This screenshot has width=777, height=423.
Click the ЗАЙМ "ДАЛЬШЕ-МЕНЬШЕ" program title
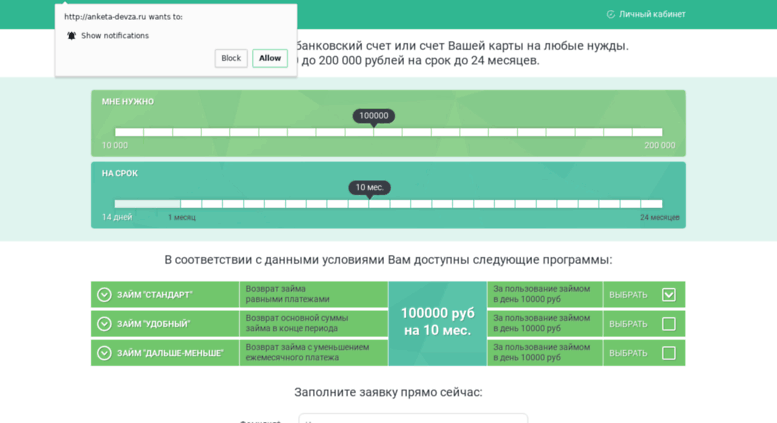(170, 353)
